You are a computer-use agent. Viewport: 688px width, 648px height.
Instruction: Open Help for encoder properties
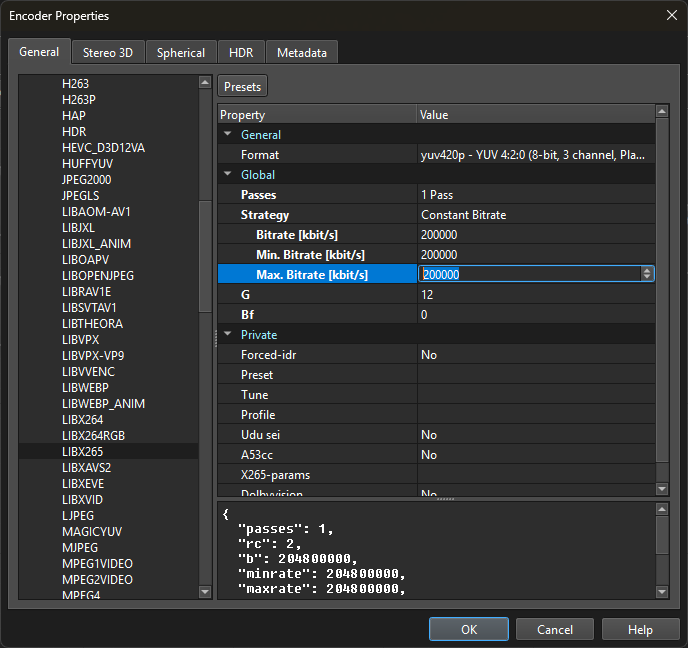(640, 629)
